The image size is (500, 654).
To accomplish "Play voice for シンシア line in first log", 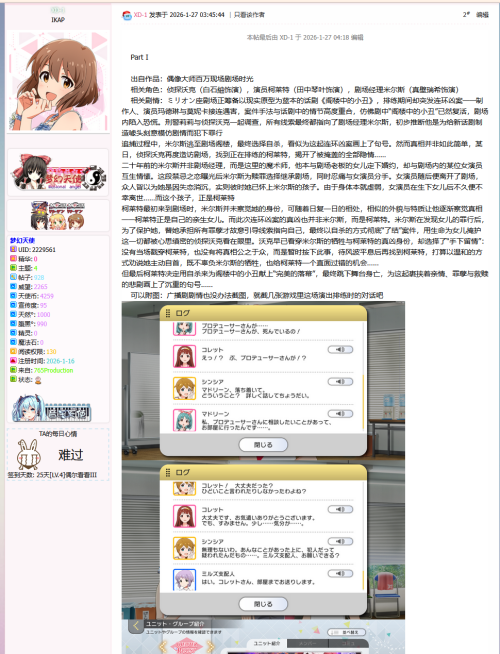I will coord(340,382).
